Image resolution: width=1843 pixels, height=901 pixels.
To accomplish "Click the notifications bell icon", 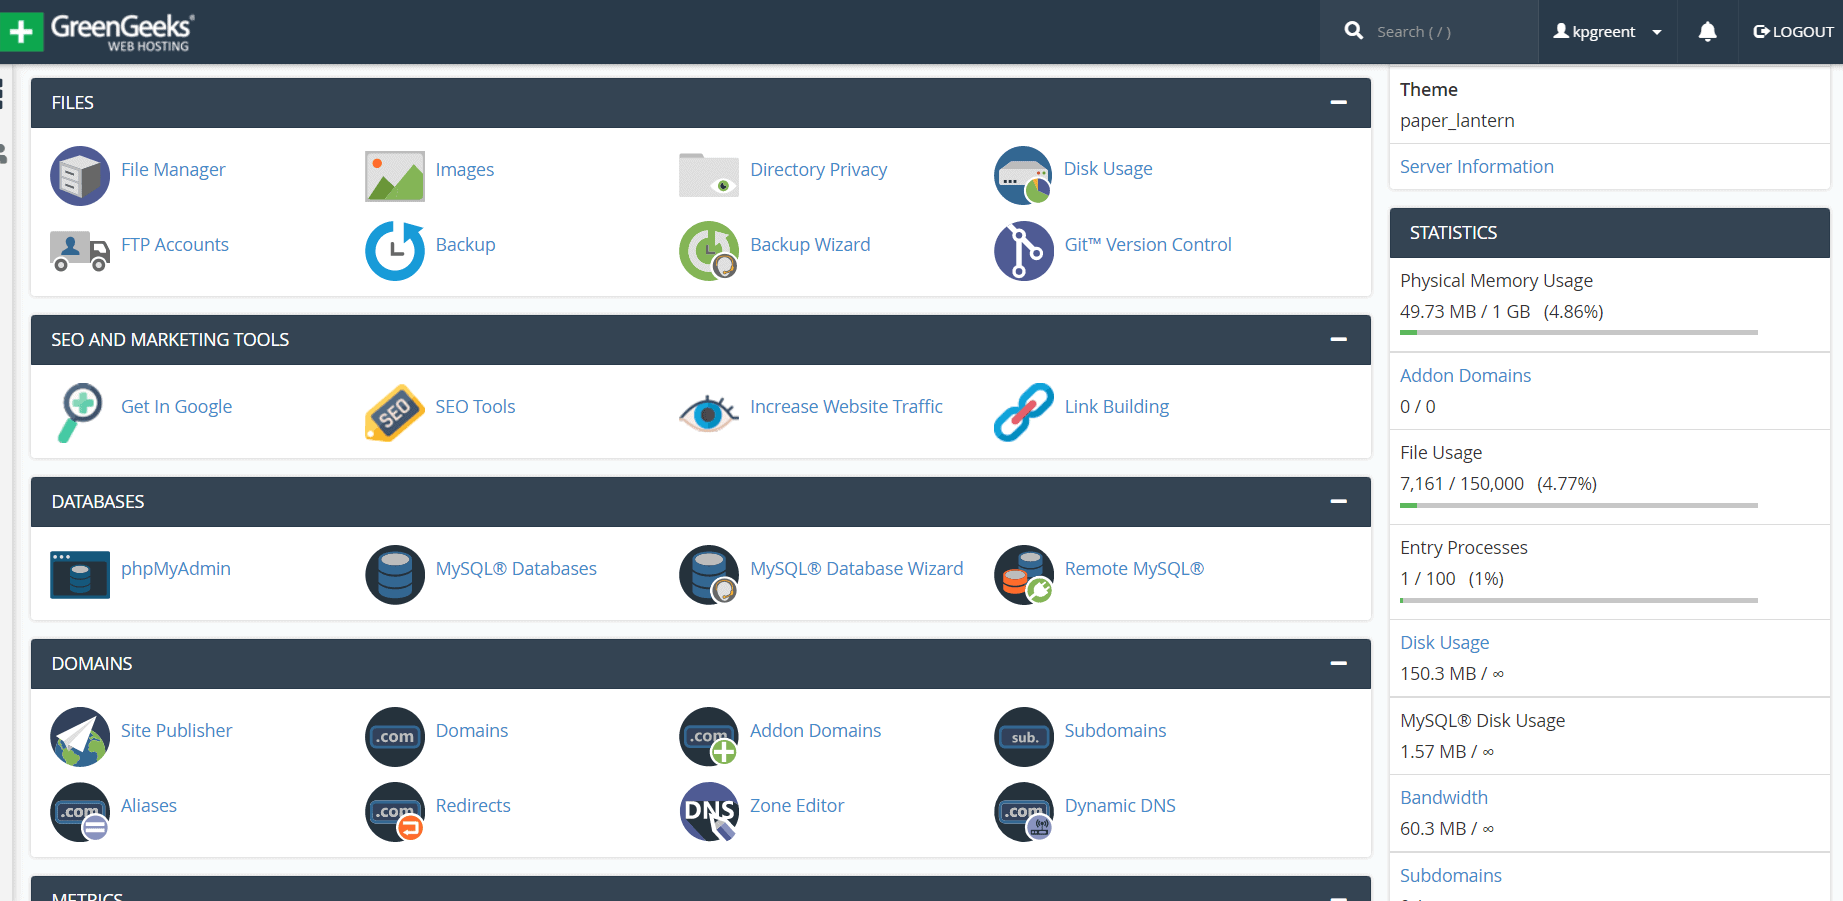I will (x=1707, y=32).
